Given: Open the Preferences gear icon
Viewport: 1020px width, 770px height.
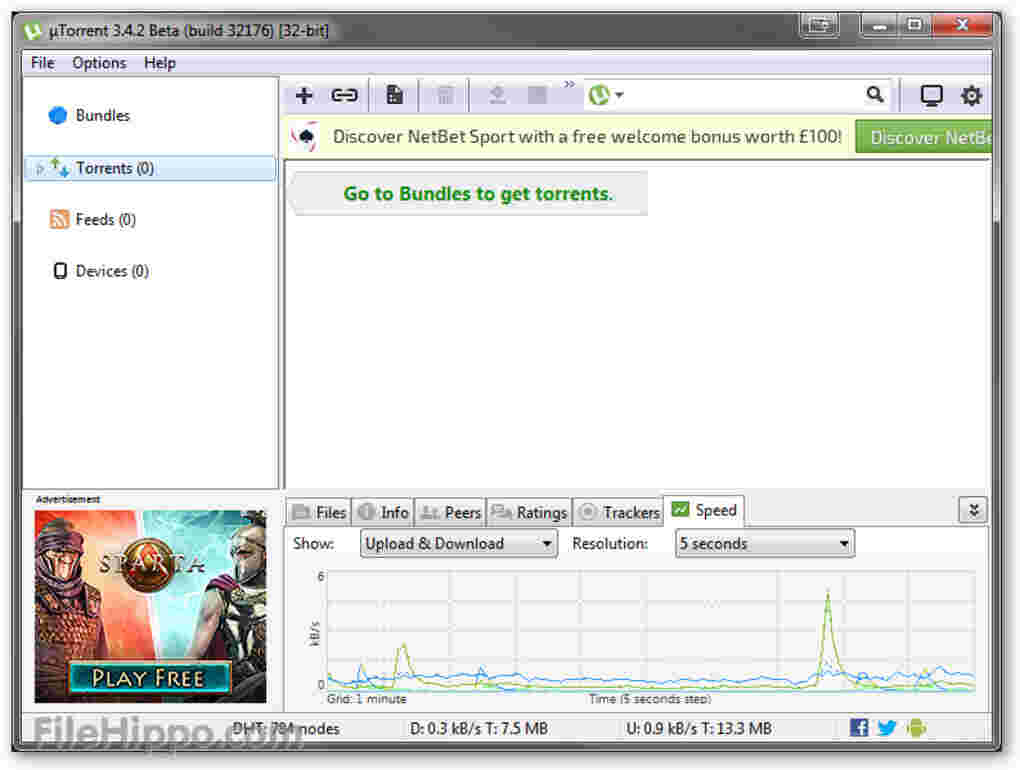Looking at the screenshot, I should (x=971, y=96).
